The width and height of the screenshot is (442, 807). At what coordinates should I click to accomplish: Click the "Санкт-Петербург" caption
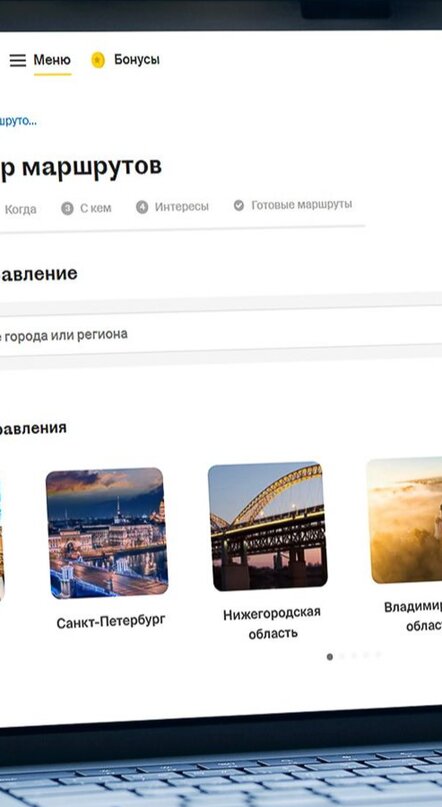(x=111, y=622)
